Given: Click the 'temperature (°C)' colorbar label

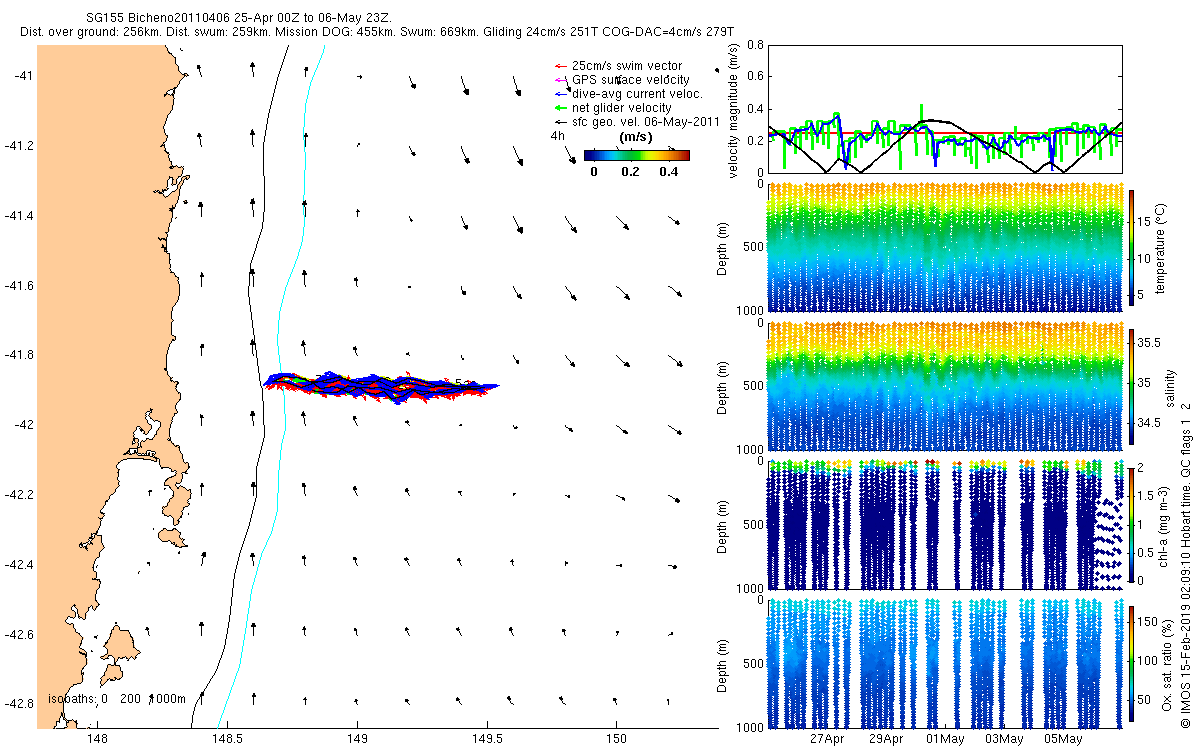Looking at the screenshot, I should 1163,247.
